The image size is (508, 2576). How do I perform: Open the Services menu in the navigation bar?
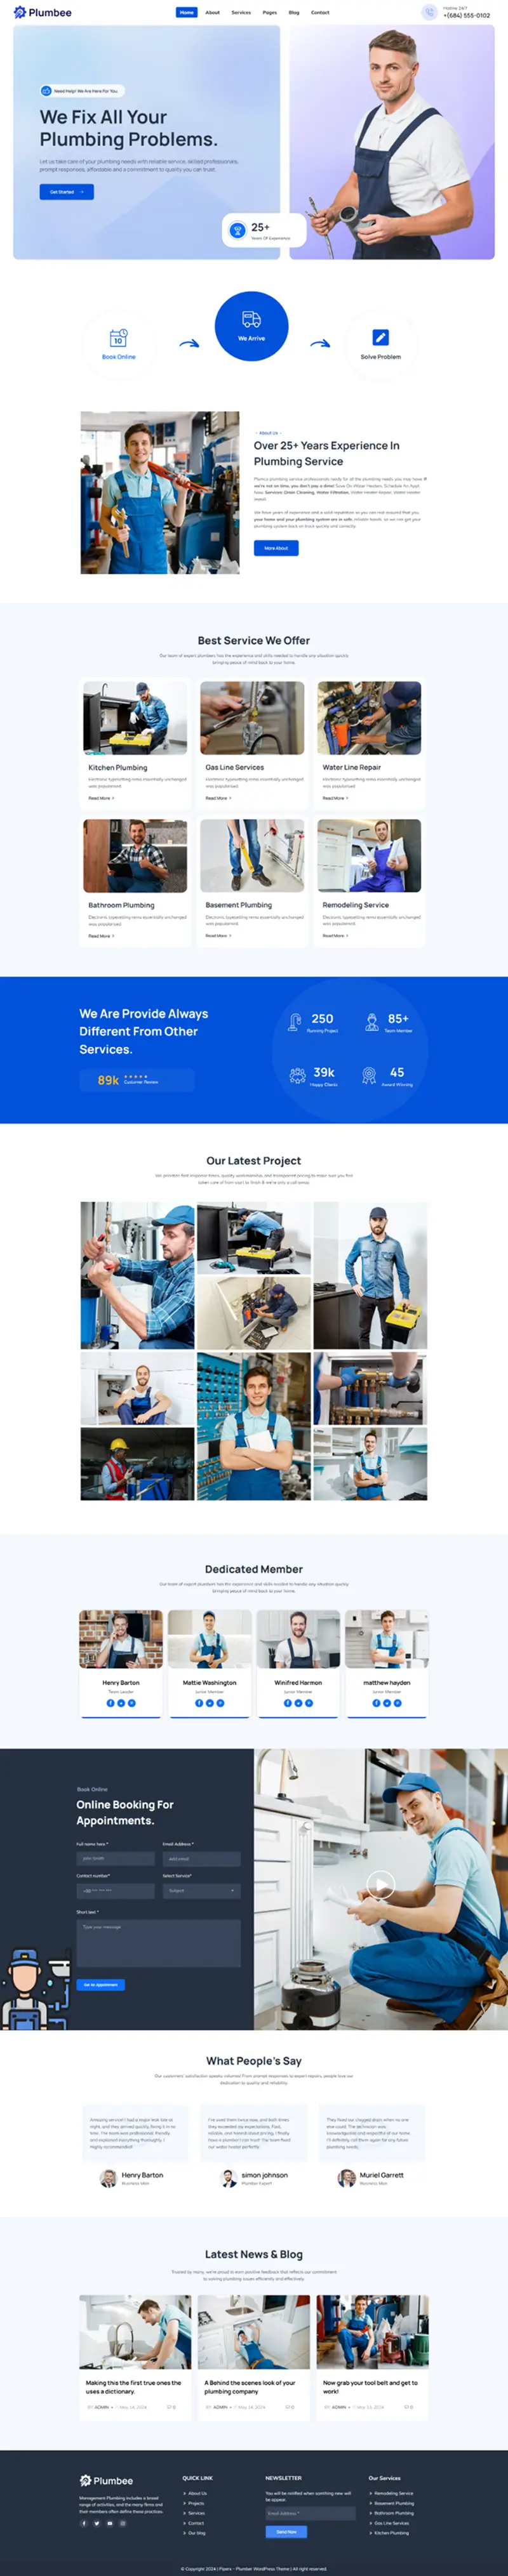click(241, 13)
